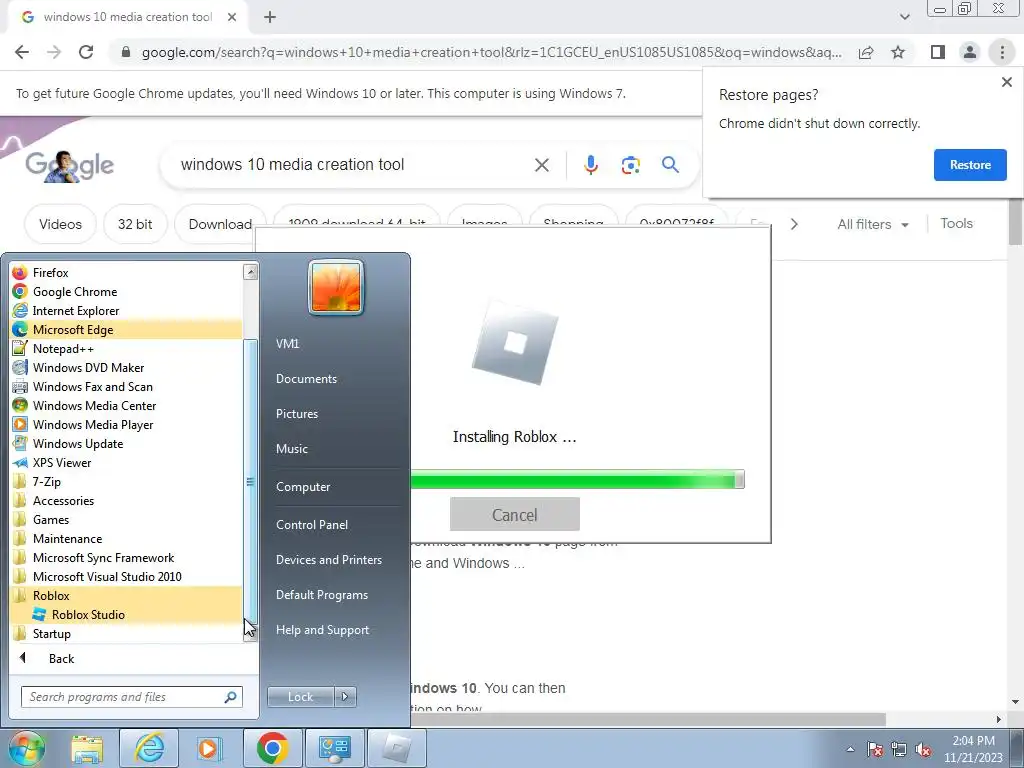Click the Google search magnifier
The image size is (1024, 768).
point(670,165)
